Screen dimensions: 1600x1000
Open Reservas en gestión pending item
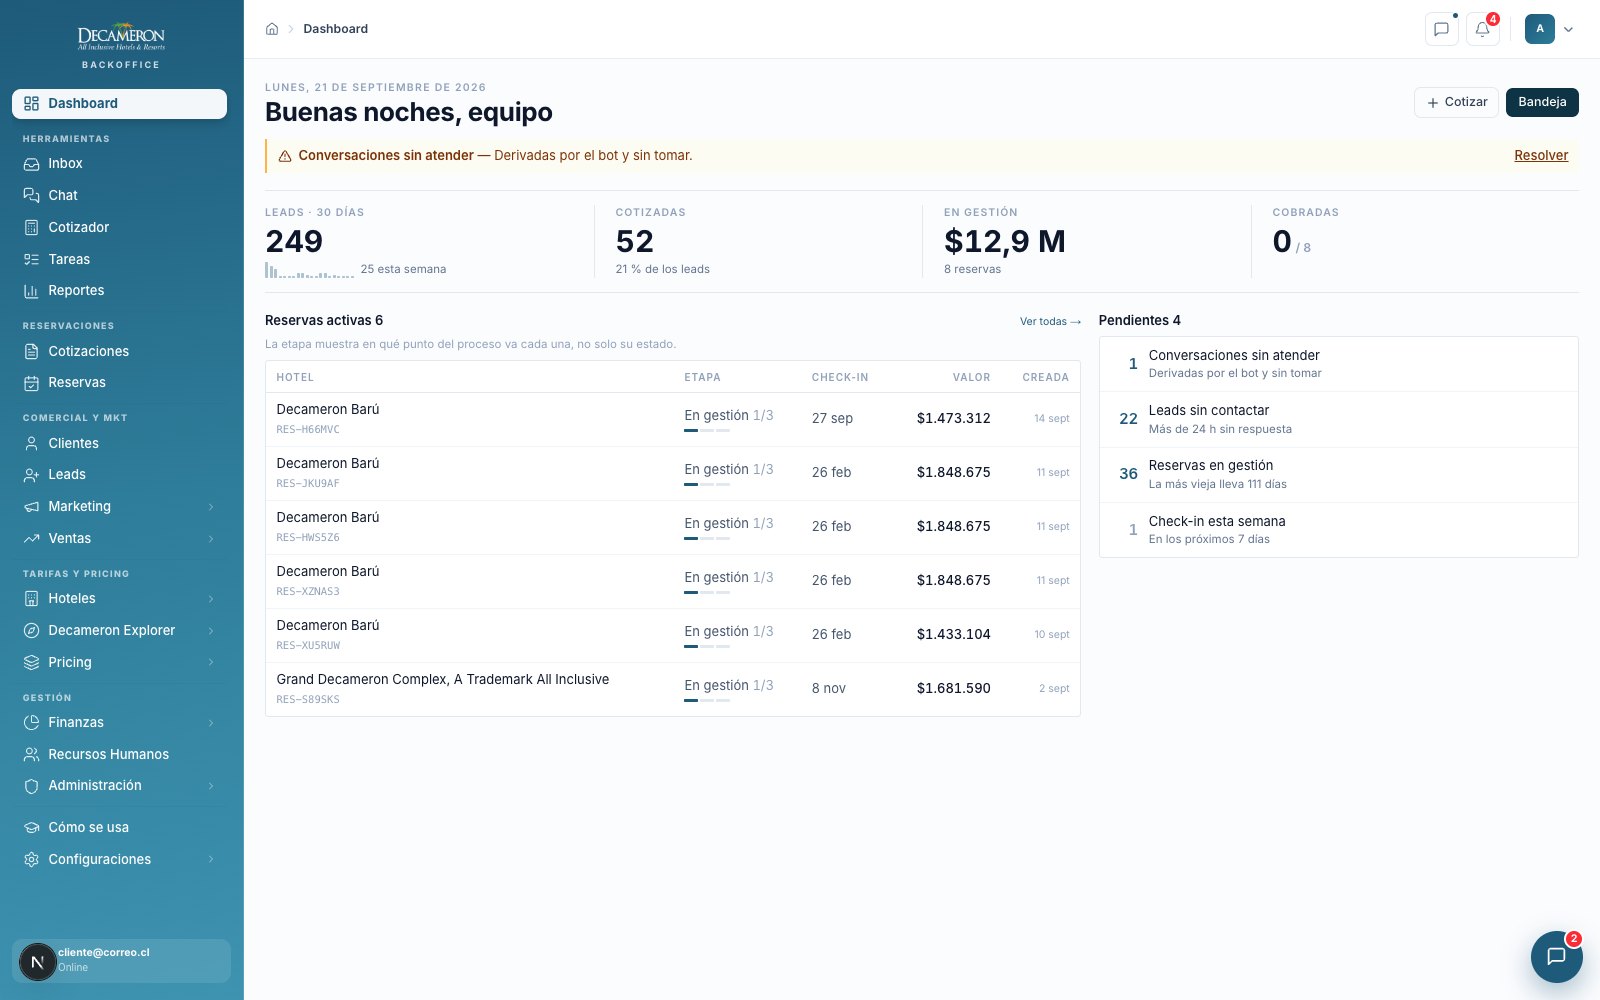(1338, 475)
